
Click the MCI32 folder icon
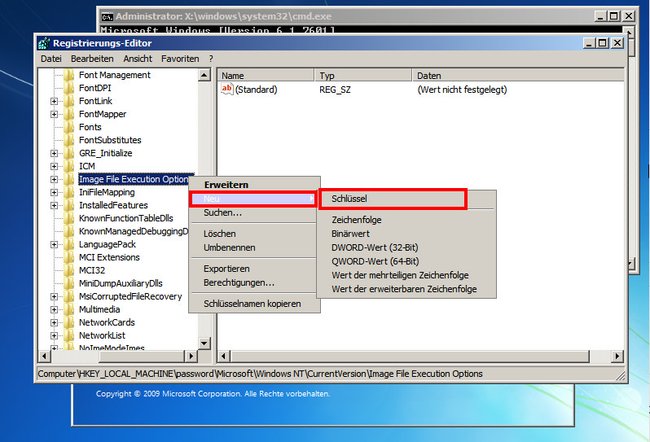point(69,270)
